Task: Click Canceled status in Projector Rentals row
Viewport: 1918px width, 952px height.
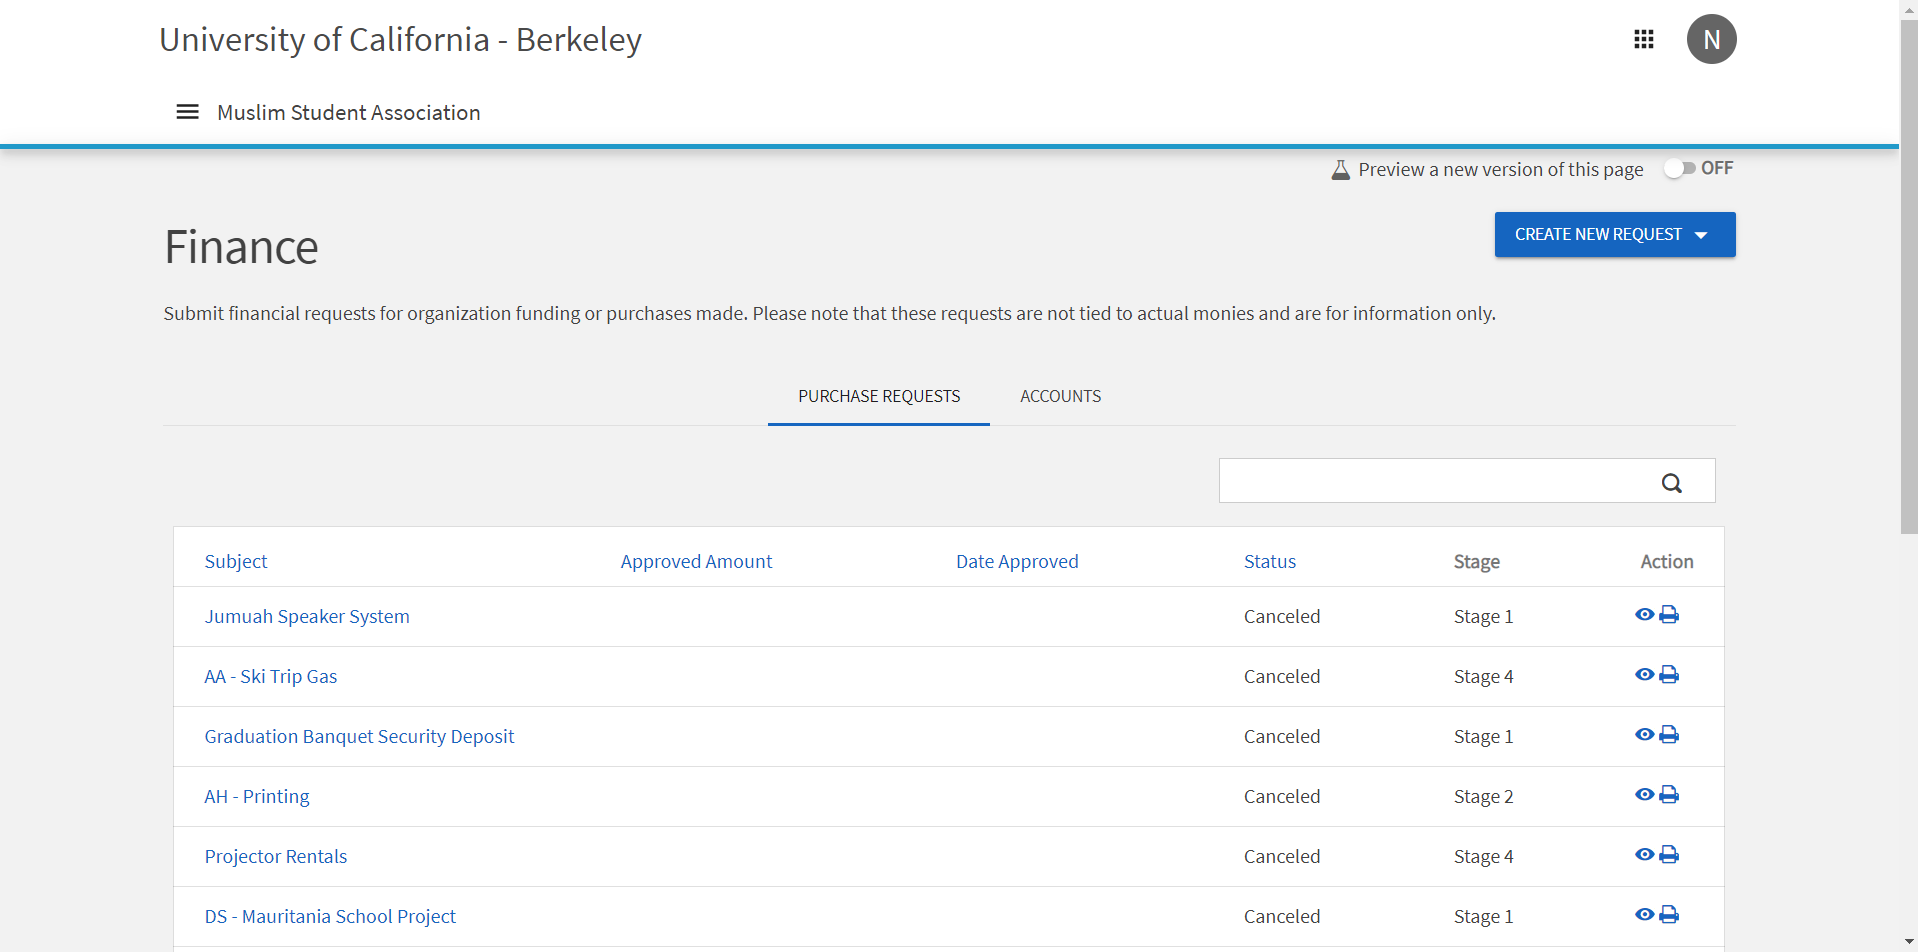Action: [1282, 856]
